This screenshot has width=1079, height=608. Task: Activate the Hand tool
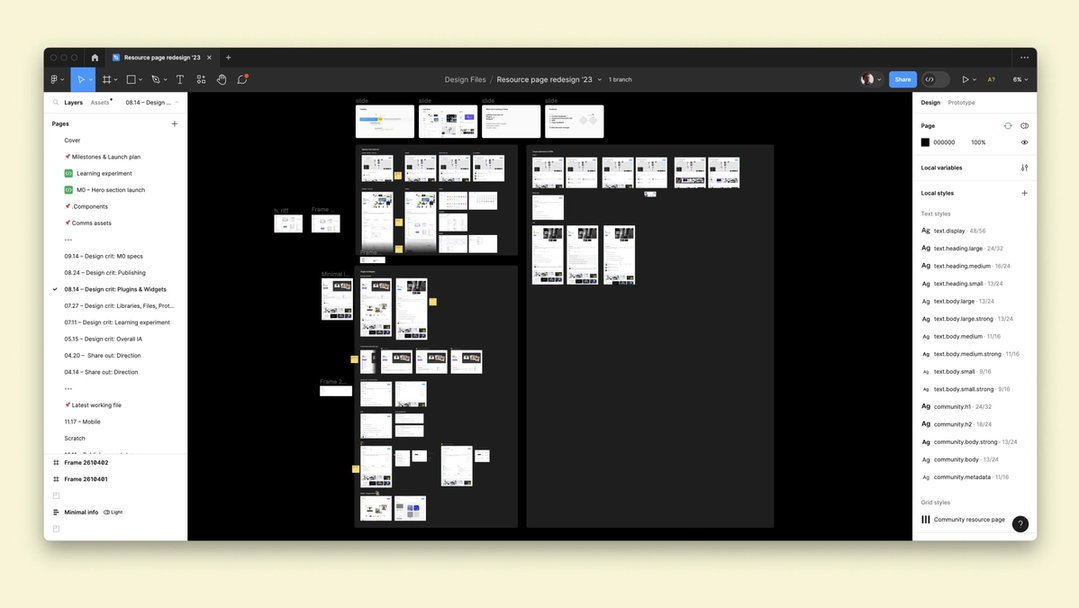coord(221,79)
